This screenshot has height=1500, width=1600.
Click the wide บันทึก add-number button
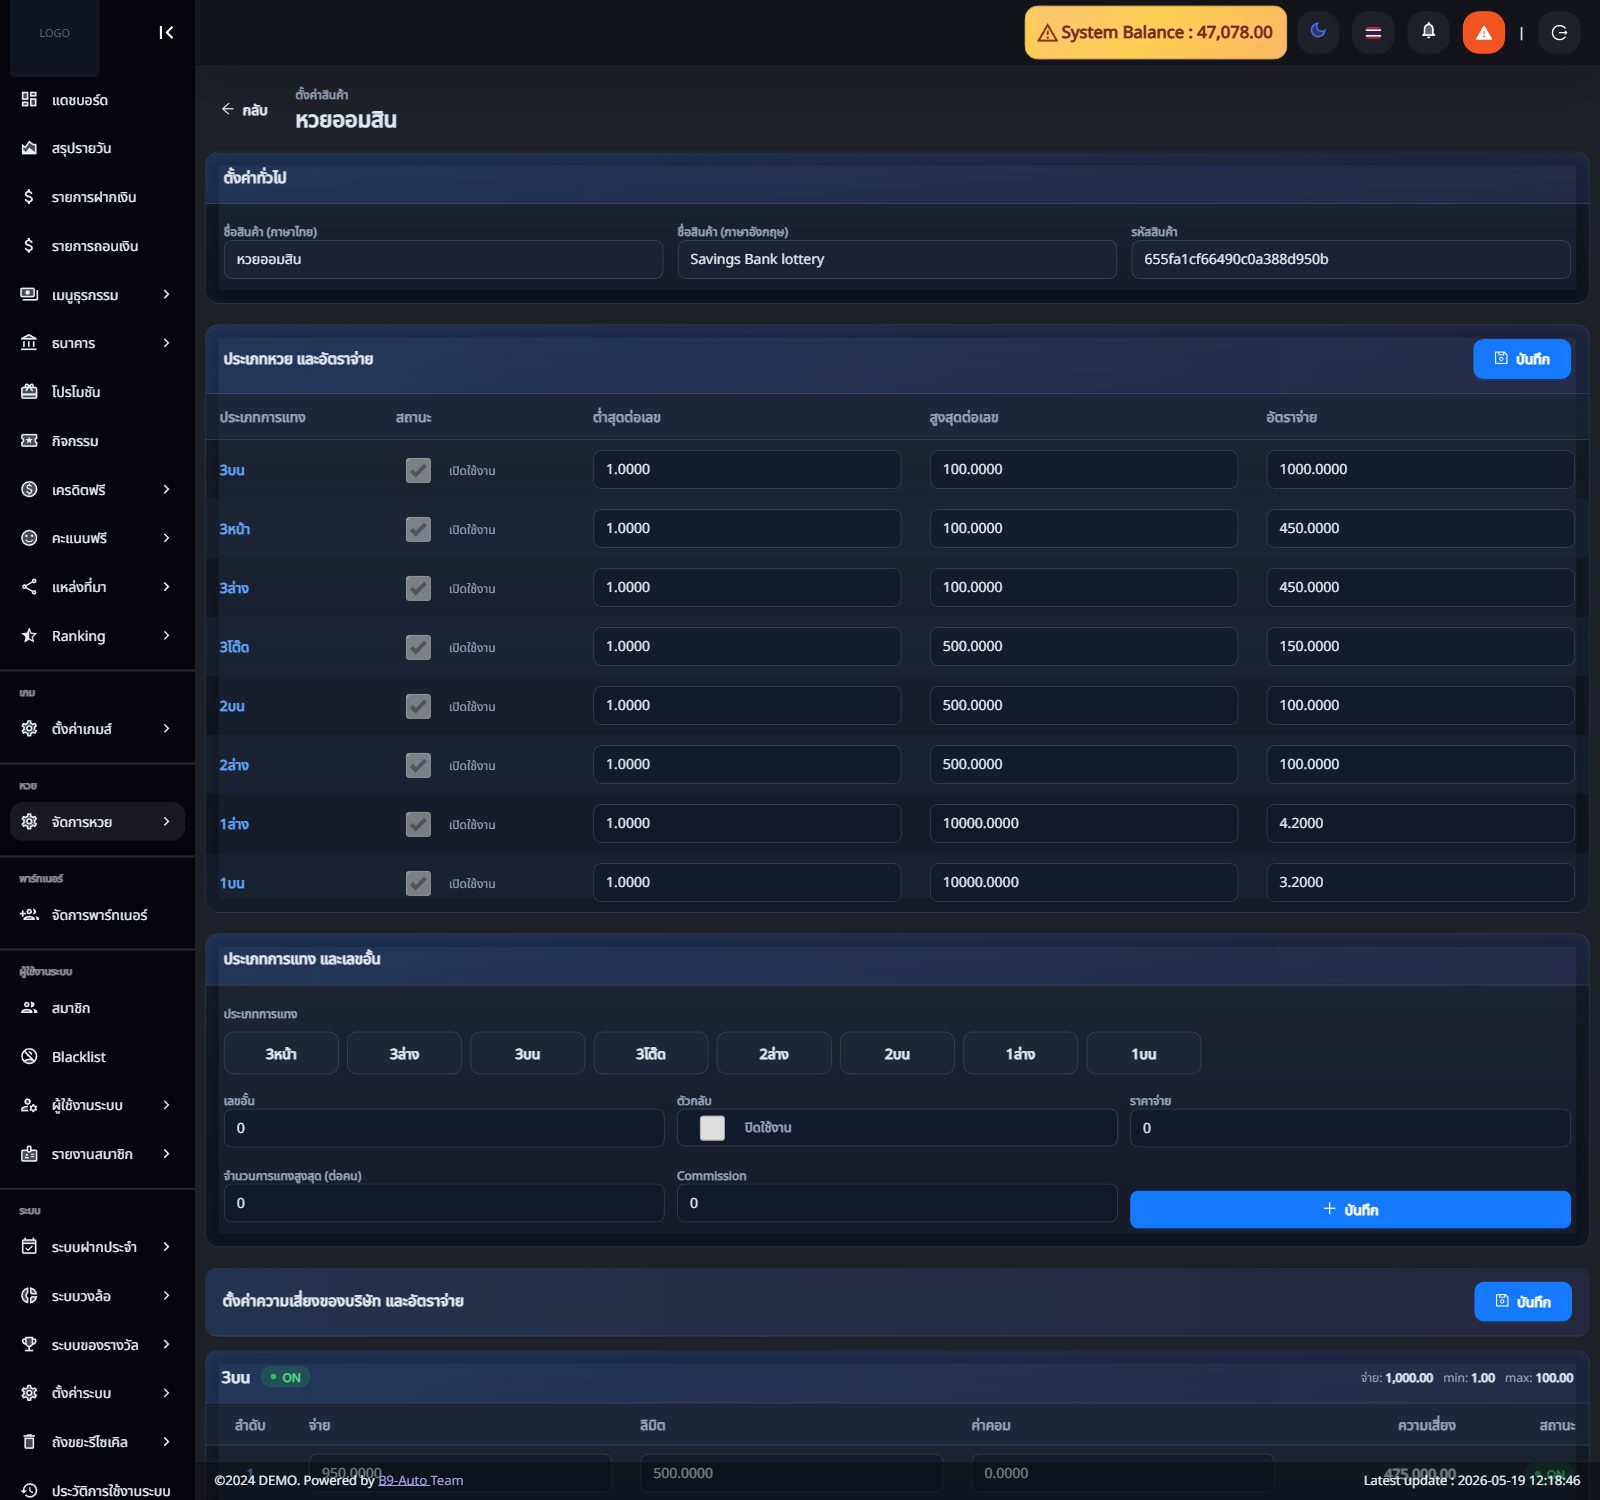[1350, 1209]
